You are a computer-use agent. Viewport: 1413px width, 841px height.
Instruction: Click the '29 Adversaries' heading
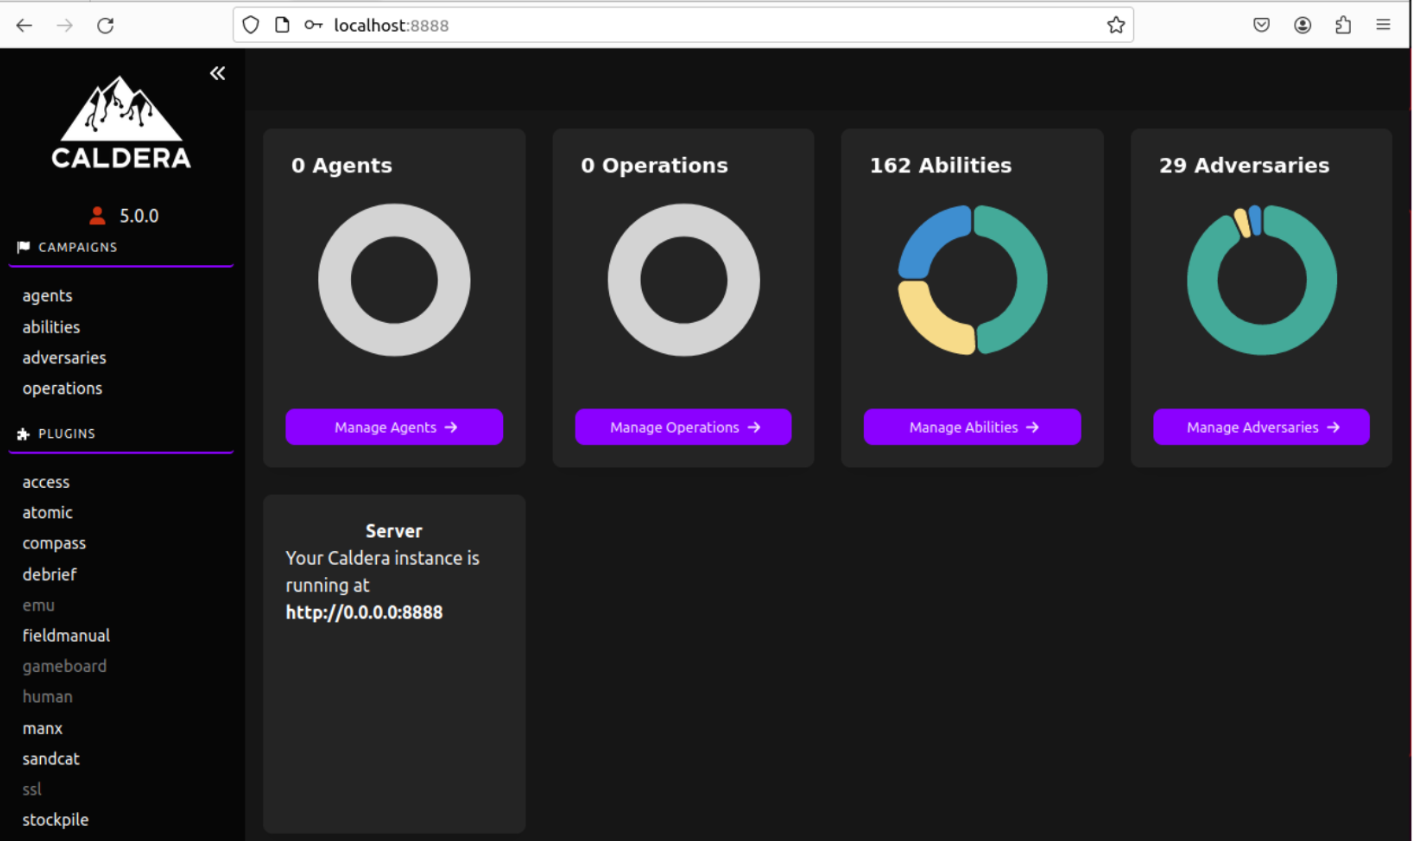(x=1244, y=165)
